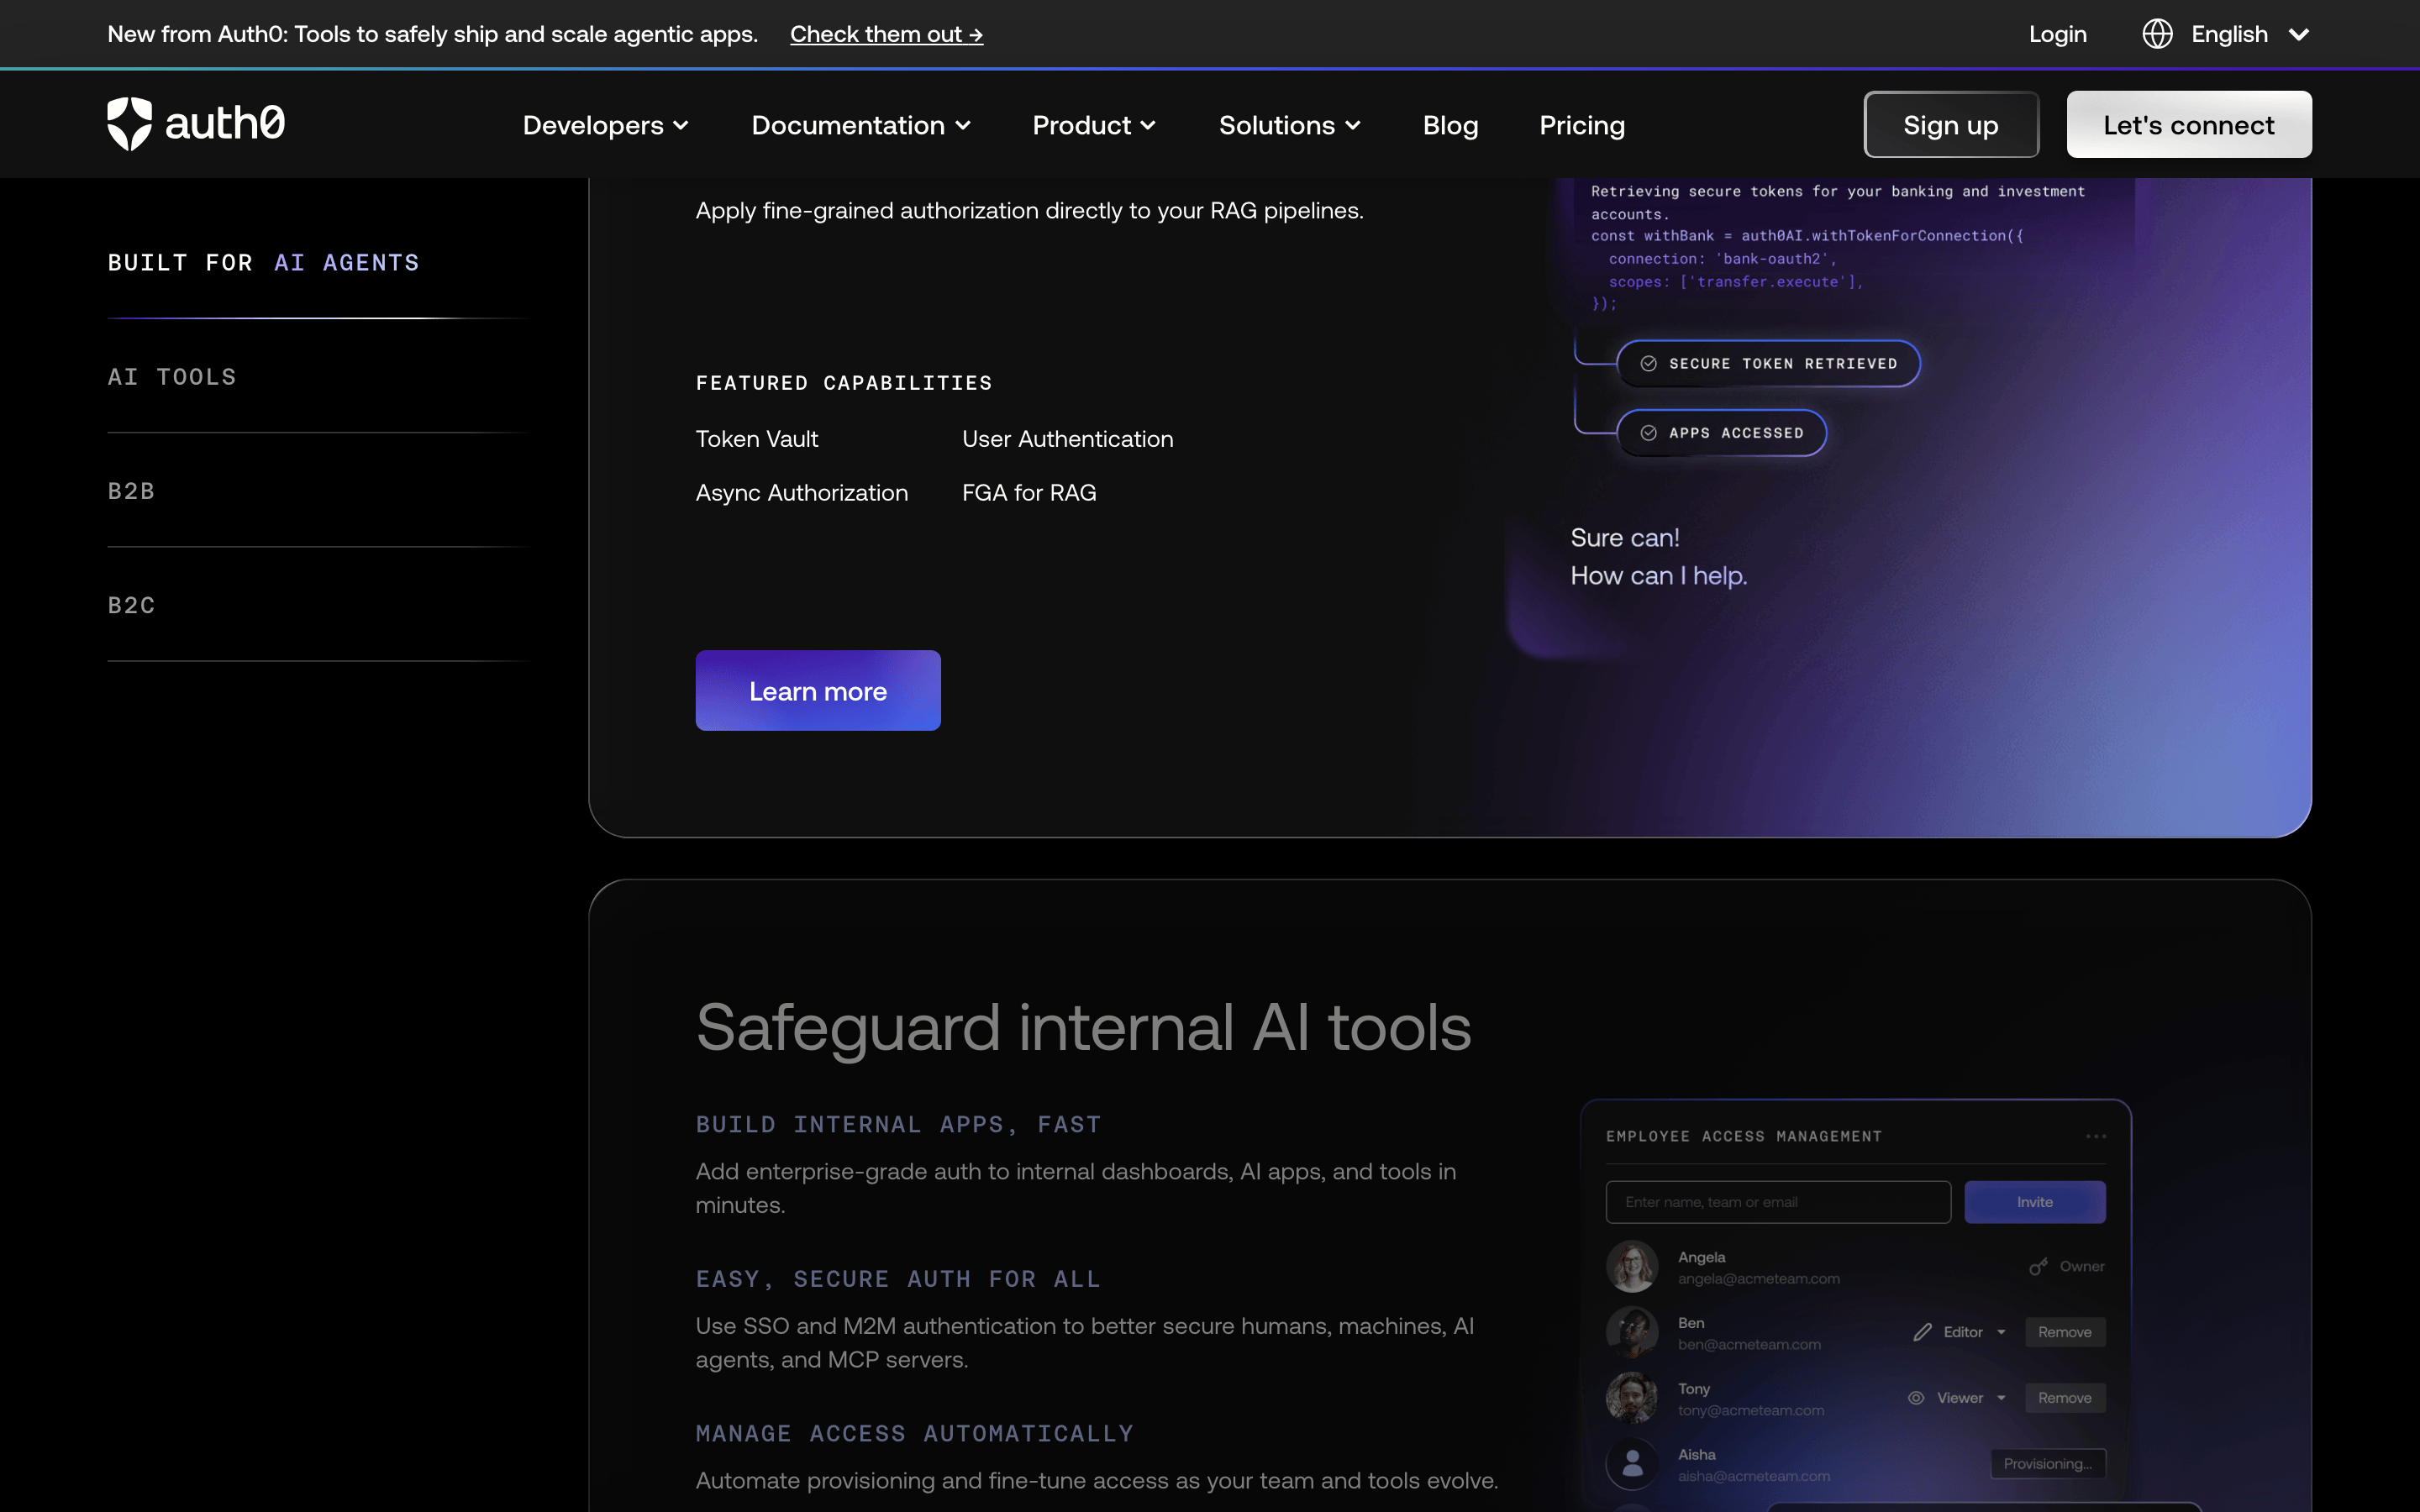Image resolution: width=2420 pixels, height=1512 pixels.
Task: Click Ben's profile avatar
Action: tap(1632, 1332)
